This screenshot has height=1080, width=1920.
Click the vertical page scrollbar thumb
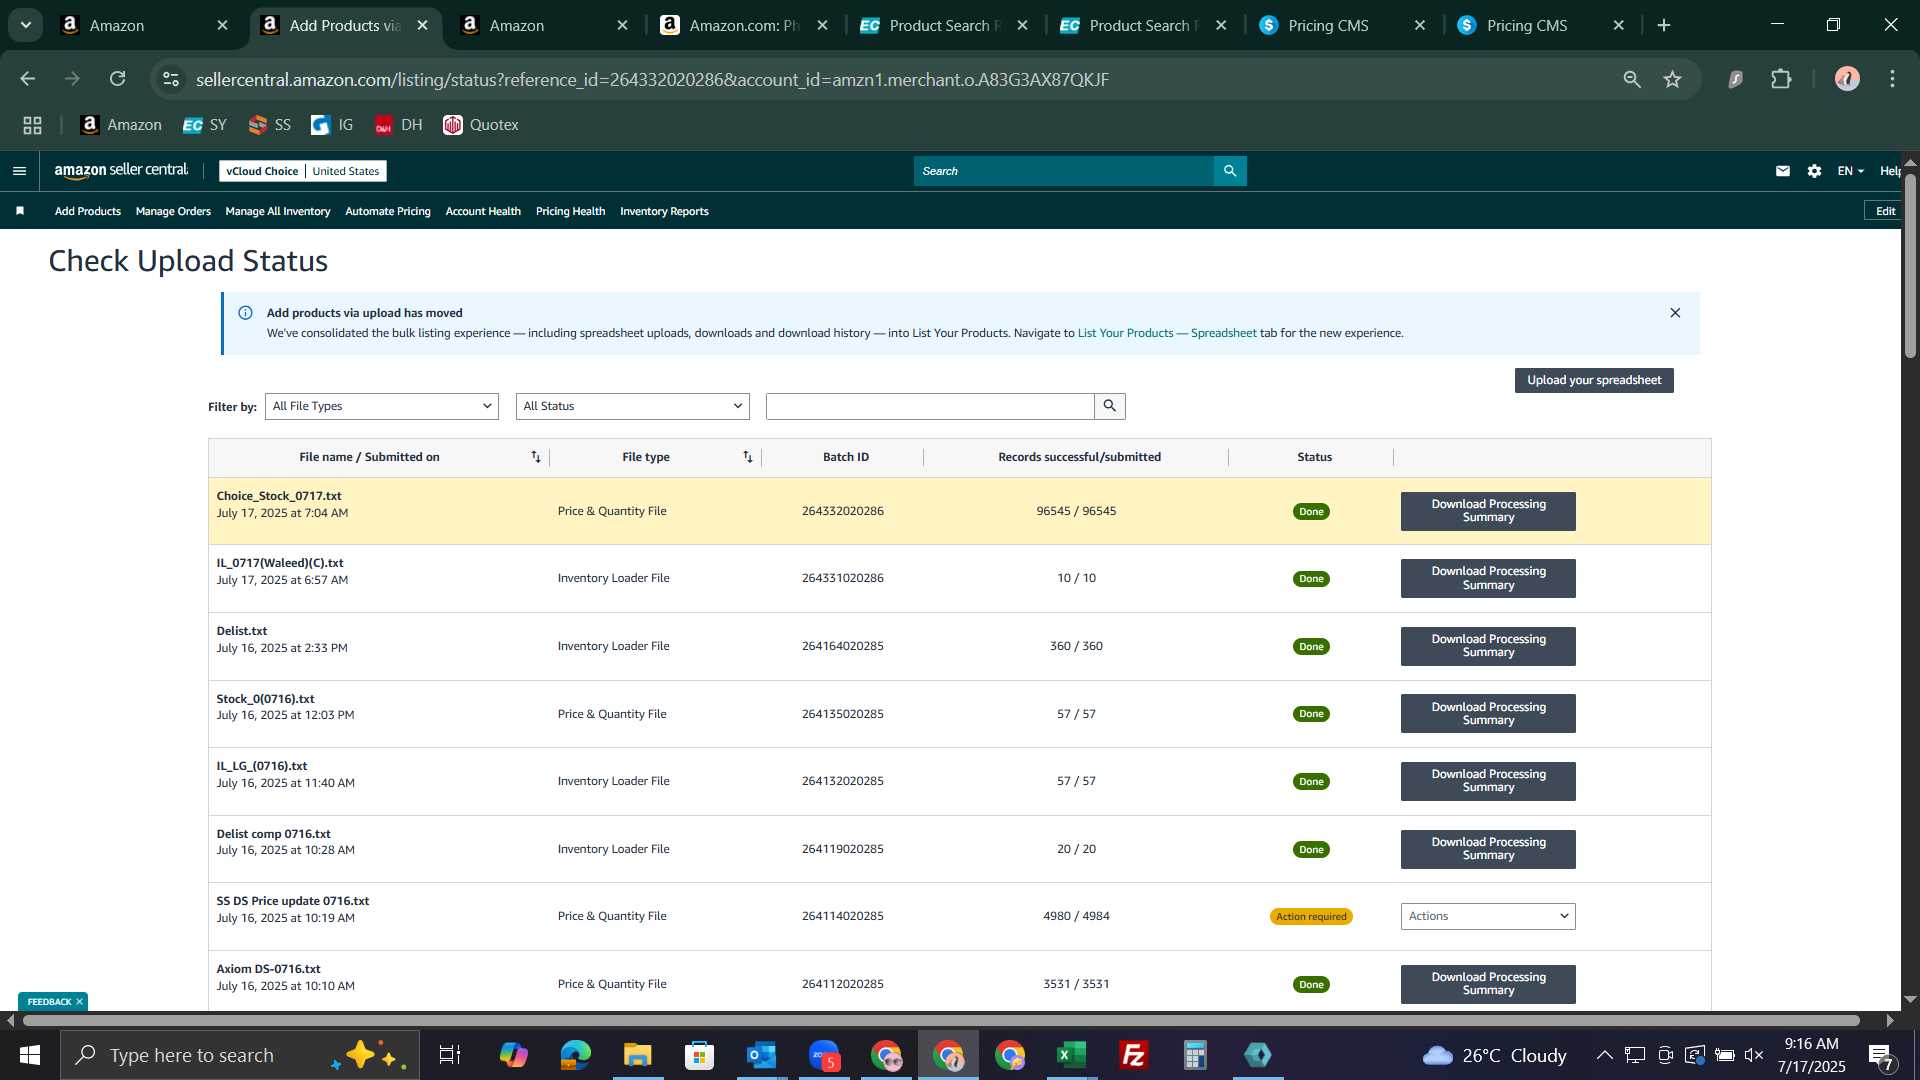point(1910,265)
